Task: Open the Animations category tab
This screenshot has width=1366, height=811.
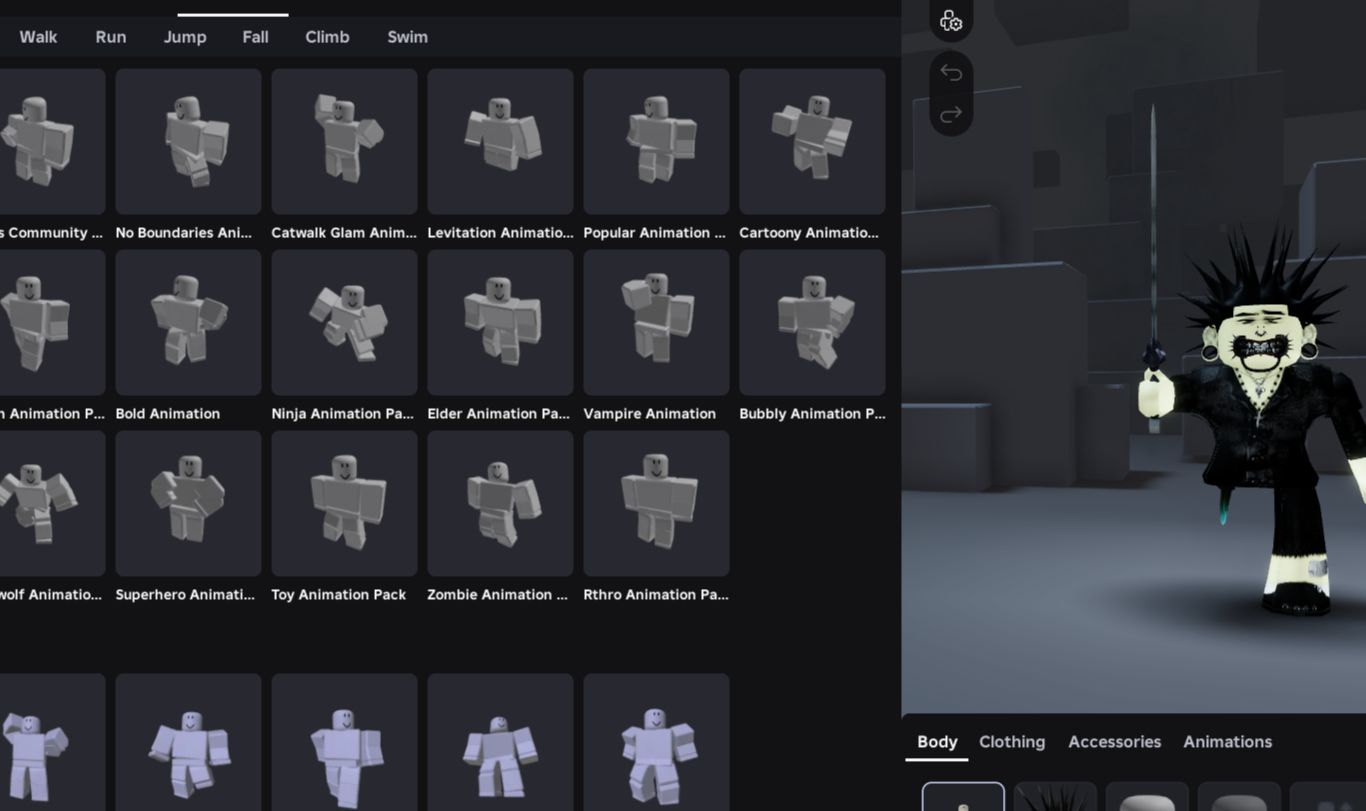Action: coord(1227,742)
